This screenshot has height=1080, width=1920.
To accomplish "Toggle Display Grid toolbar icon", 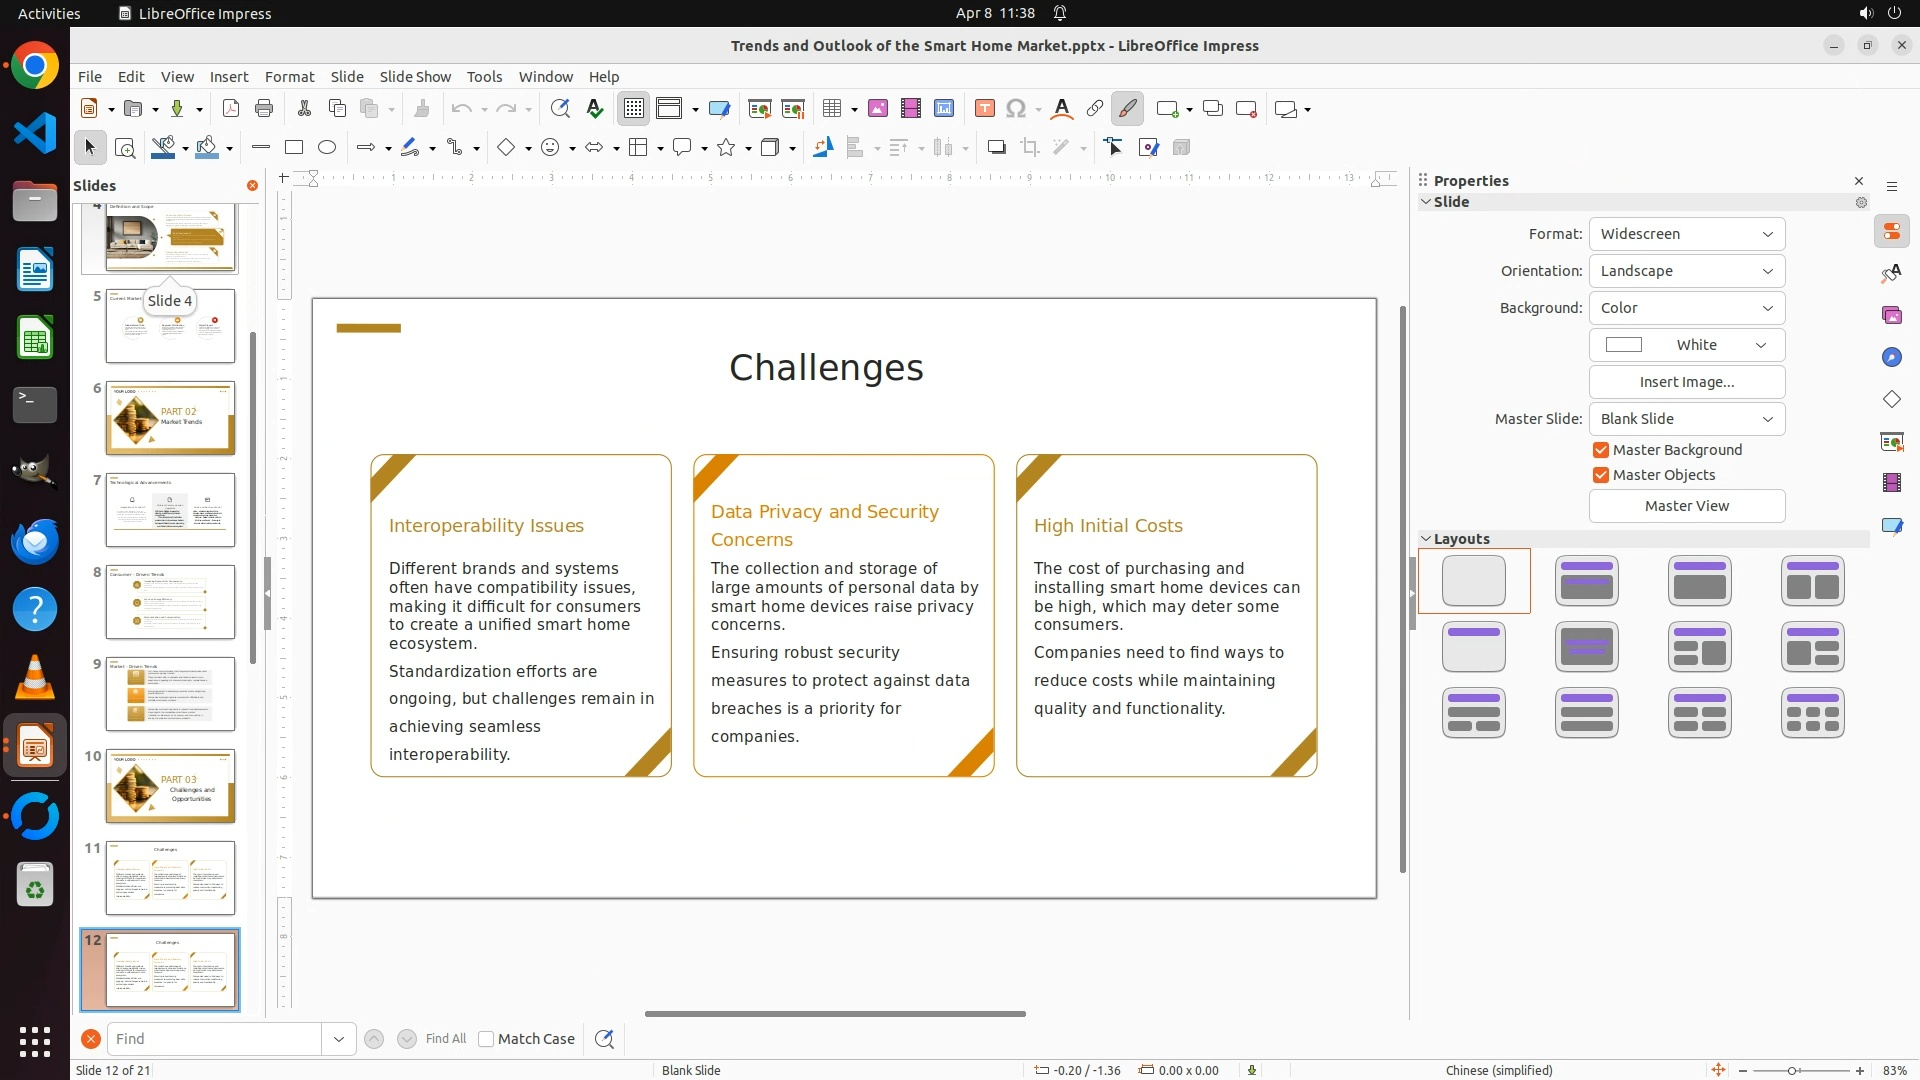I will coord(634,109).
